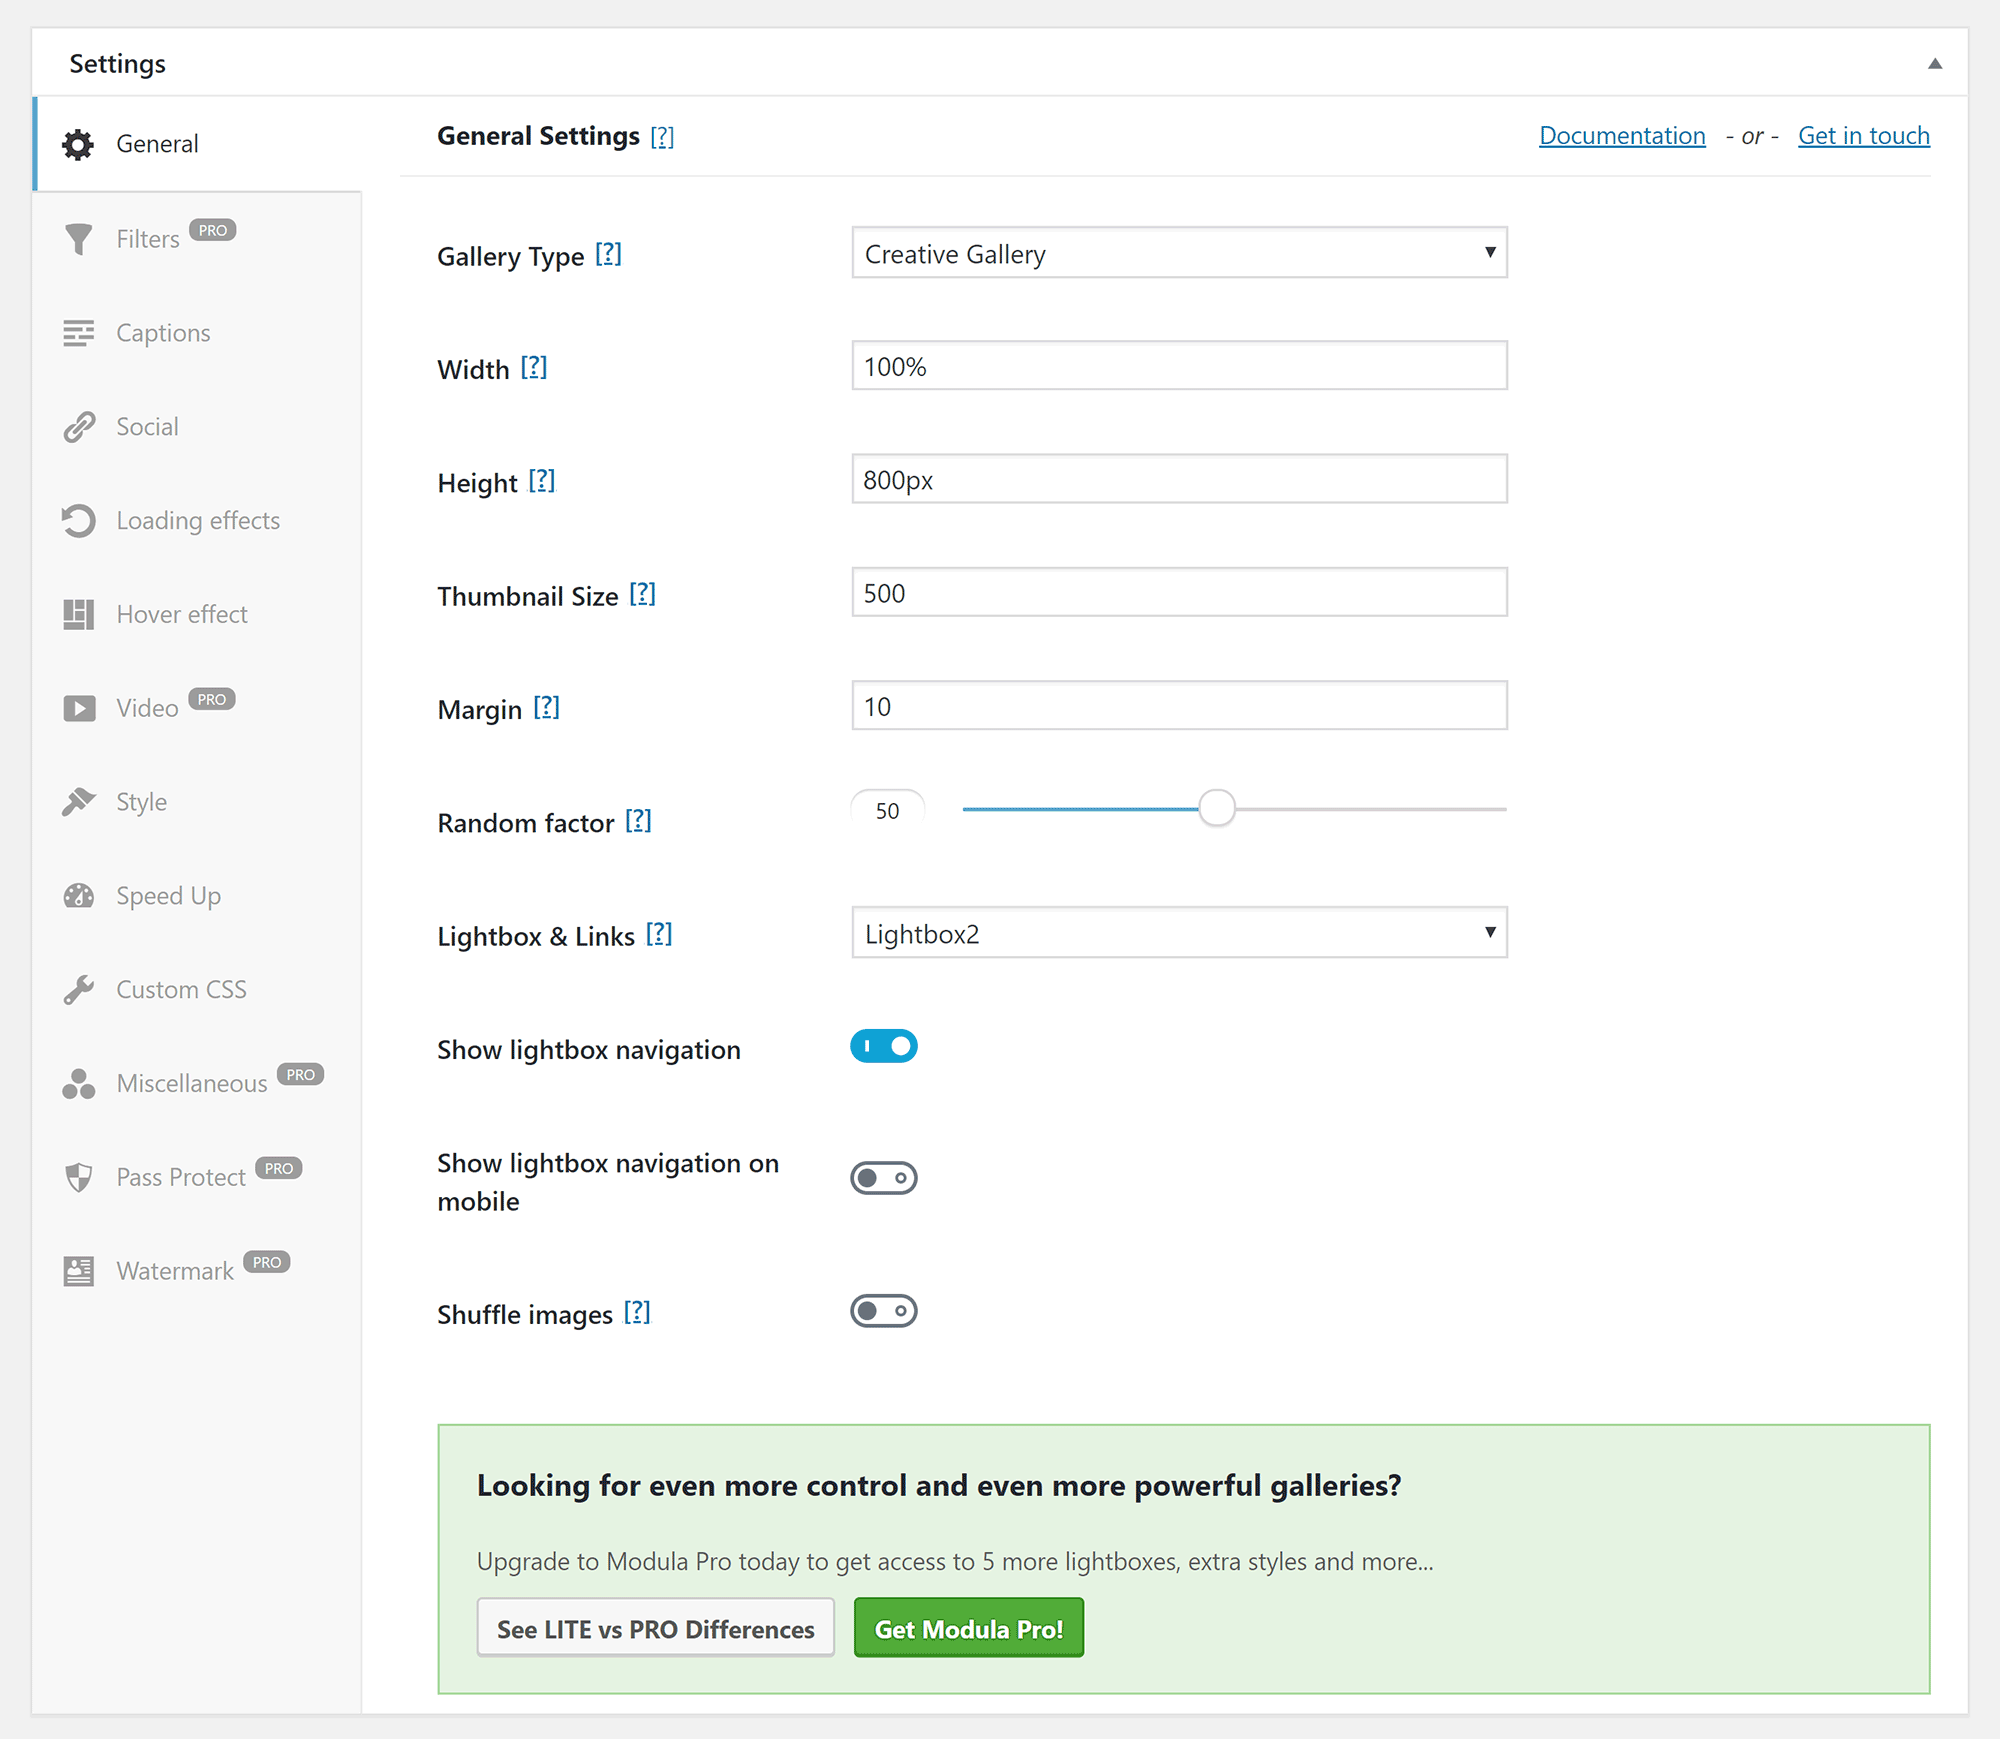The image size is (2000, 1739).
Task: Click the Speed Up gauge icon
Action: pos(78,896)
